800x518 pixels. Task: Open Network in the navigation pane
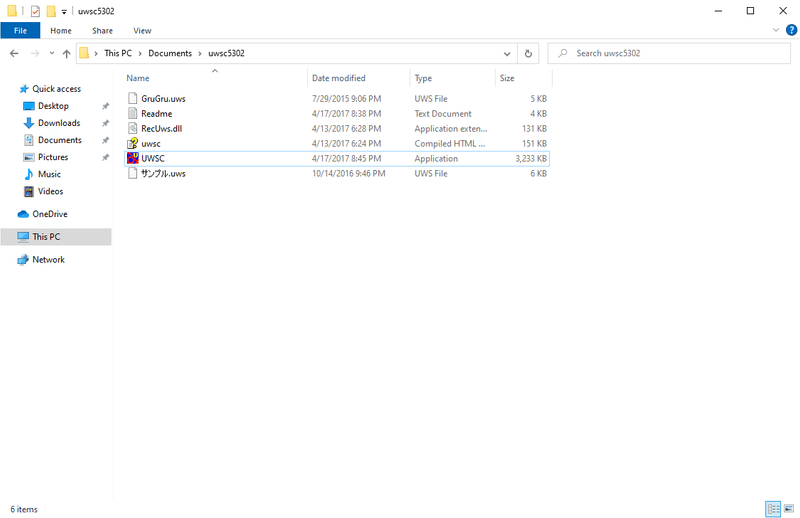(48, 259)
